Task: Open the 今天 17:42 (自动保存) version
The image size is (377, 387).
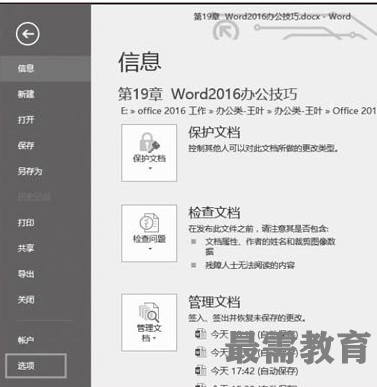Action: [254, 370]
